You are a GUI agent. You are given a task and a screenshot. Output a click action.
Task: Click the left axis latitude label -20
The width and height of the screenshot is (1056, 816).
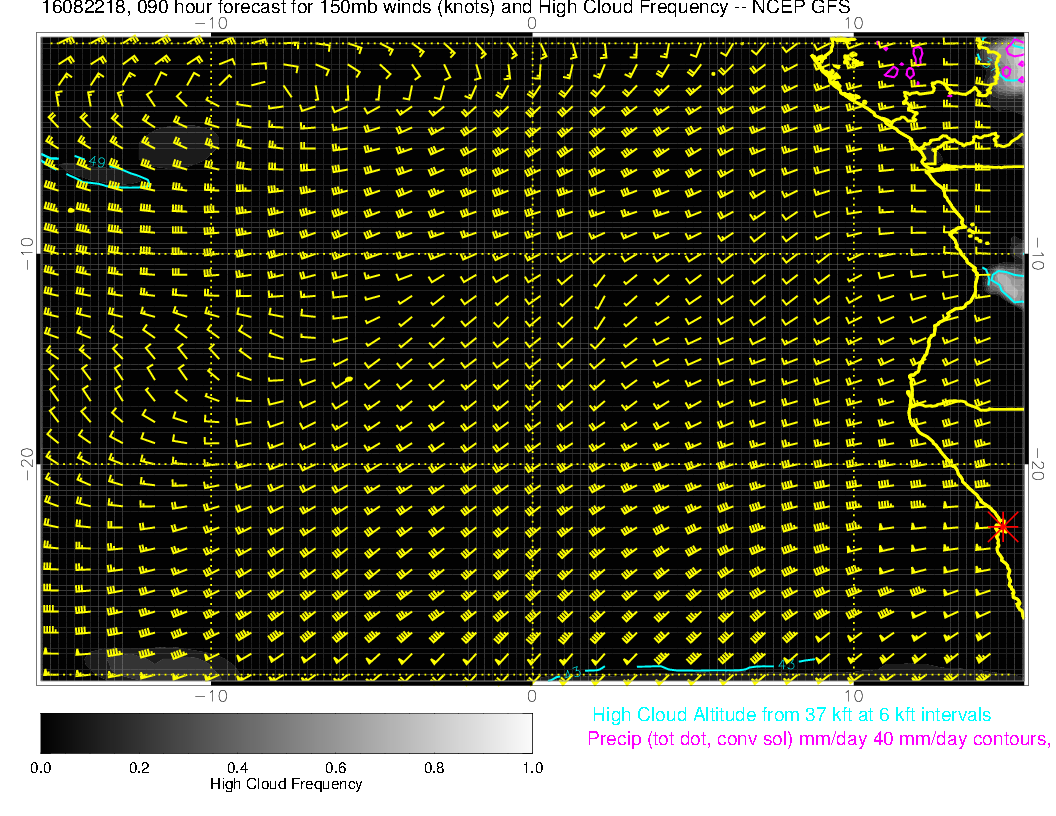(27, 465)
